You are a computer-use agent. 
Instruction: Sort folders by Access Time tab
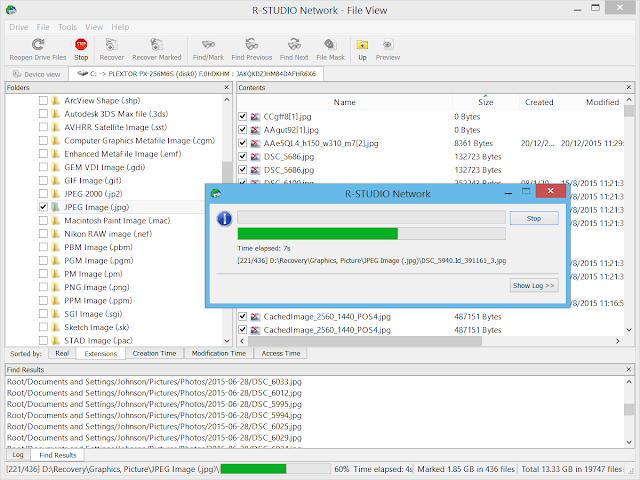tap(281, 353)
